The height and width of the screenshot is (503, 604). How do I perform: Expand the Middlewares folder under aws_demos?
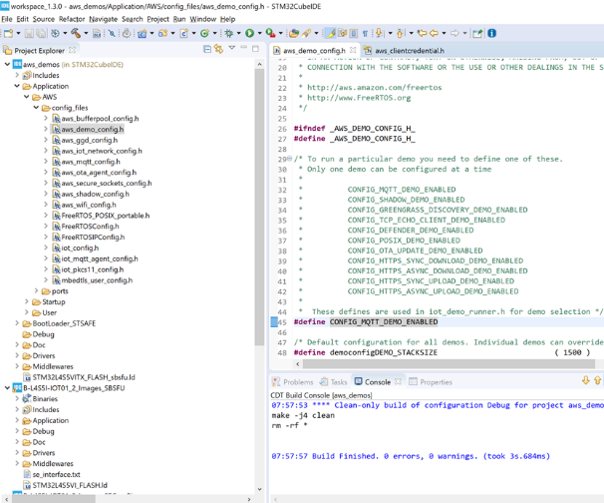click(17, 366)
